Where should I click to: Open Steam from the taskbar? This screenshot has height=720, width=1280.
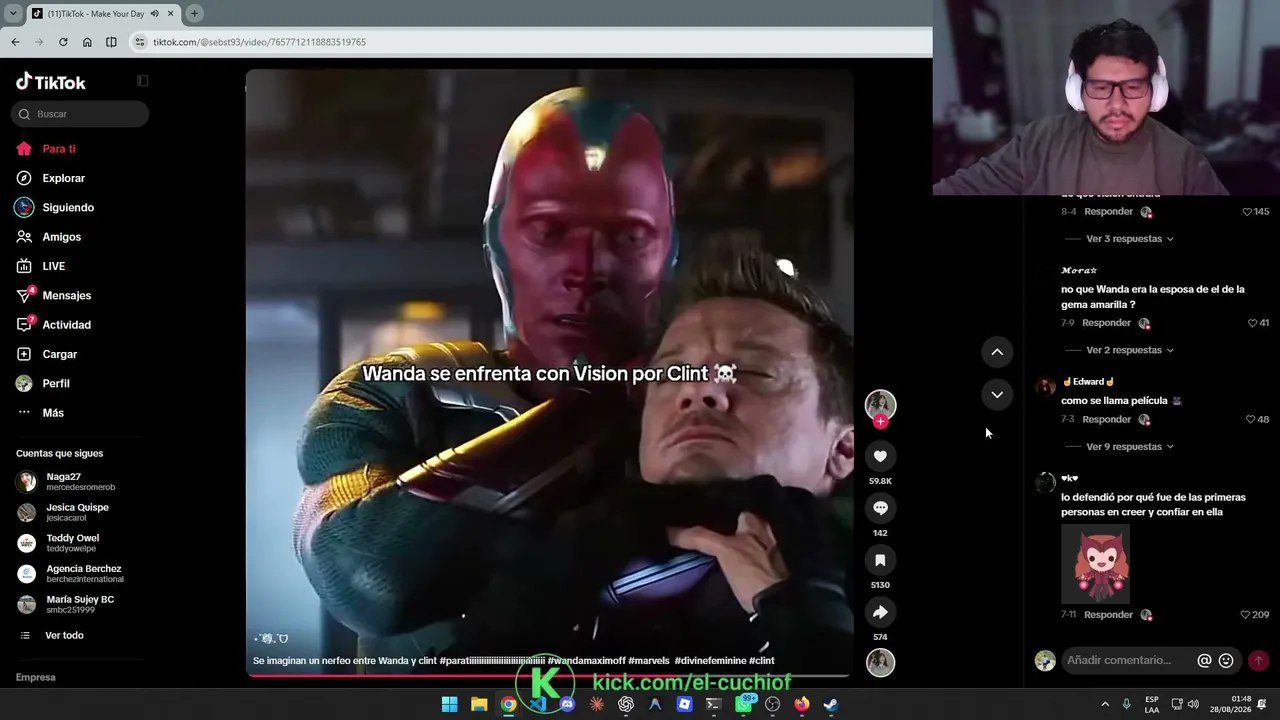831,704
